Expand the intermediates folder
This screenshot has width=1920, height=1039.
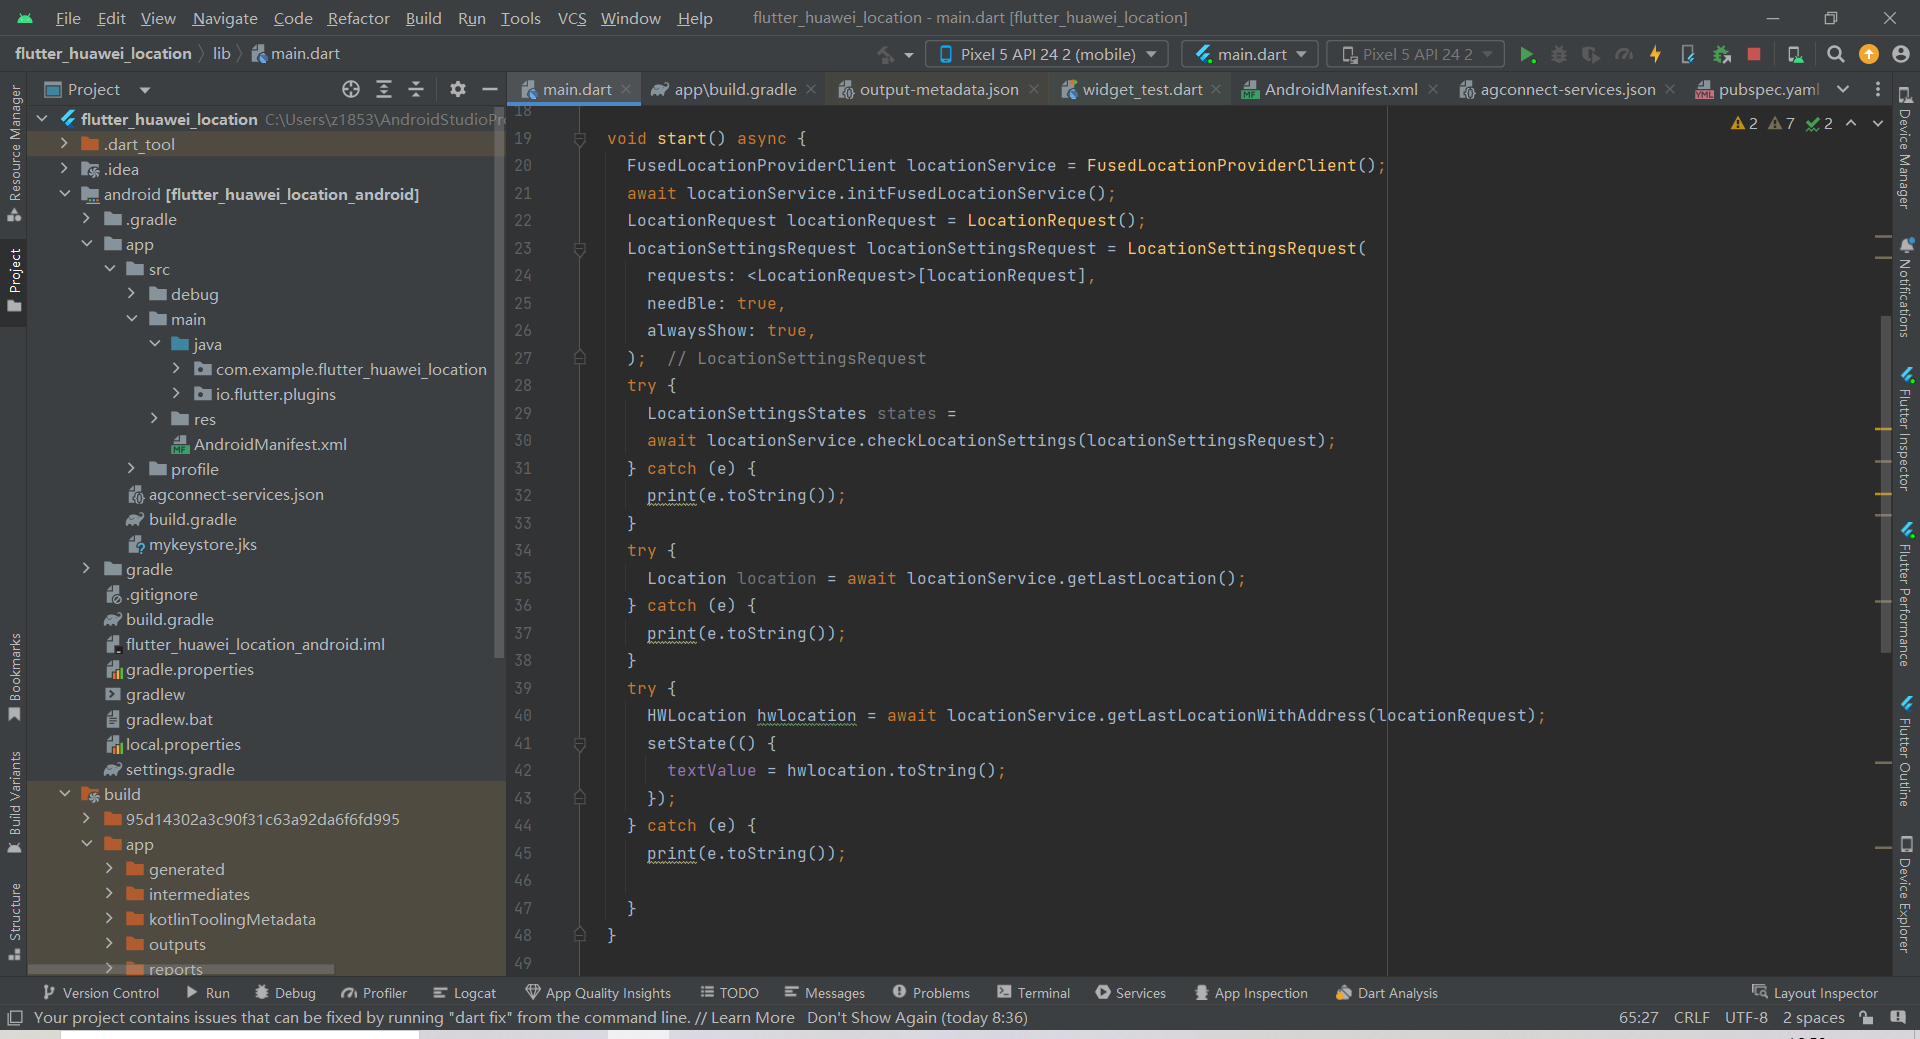click(x=110, y=894)
